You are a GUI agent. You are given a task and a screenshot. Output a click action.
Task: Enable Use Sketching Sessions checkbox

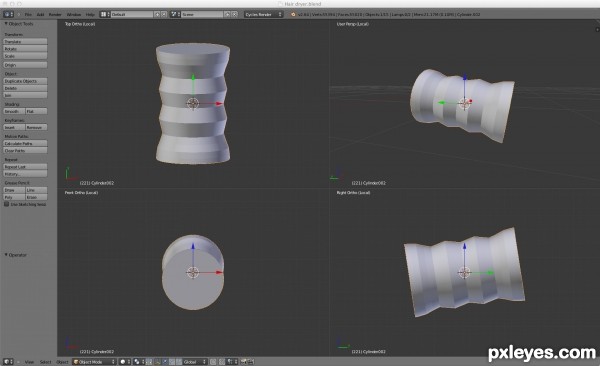[x=7, y=204]
